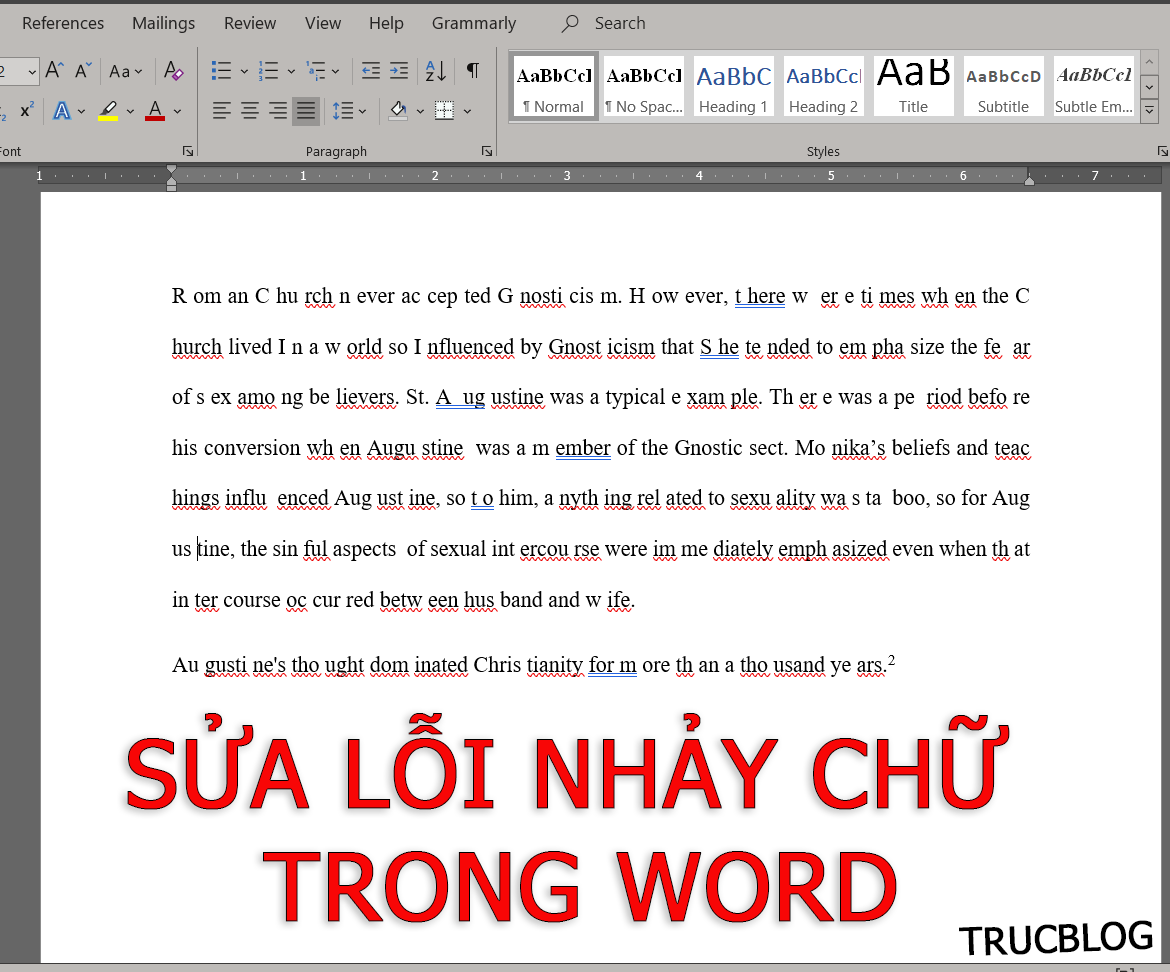This screenshot has height=972, width=1170.
Task: Show the next row of the styles gallery
Action: coord(1150,87)
